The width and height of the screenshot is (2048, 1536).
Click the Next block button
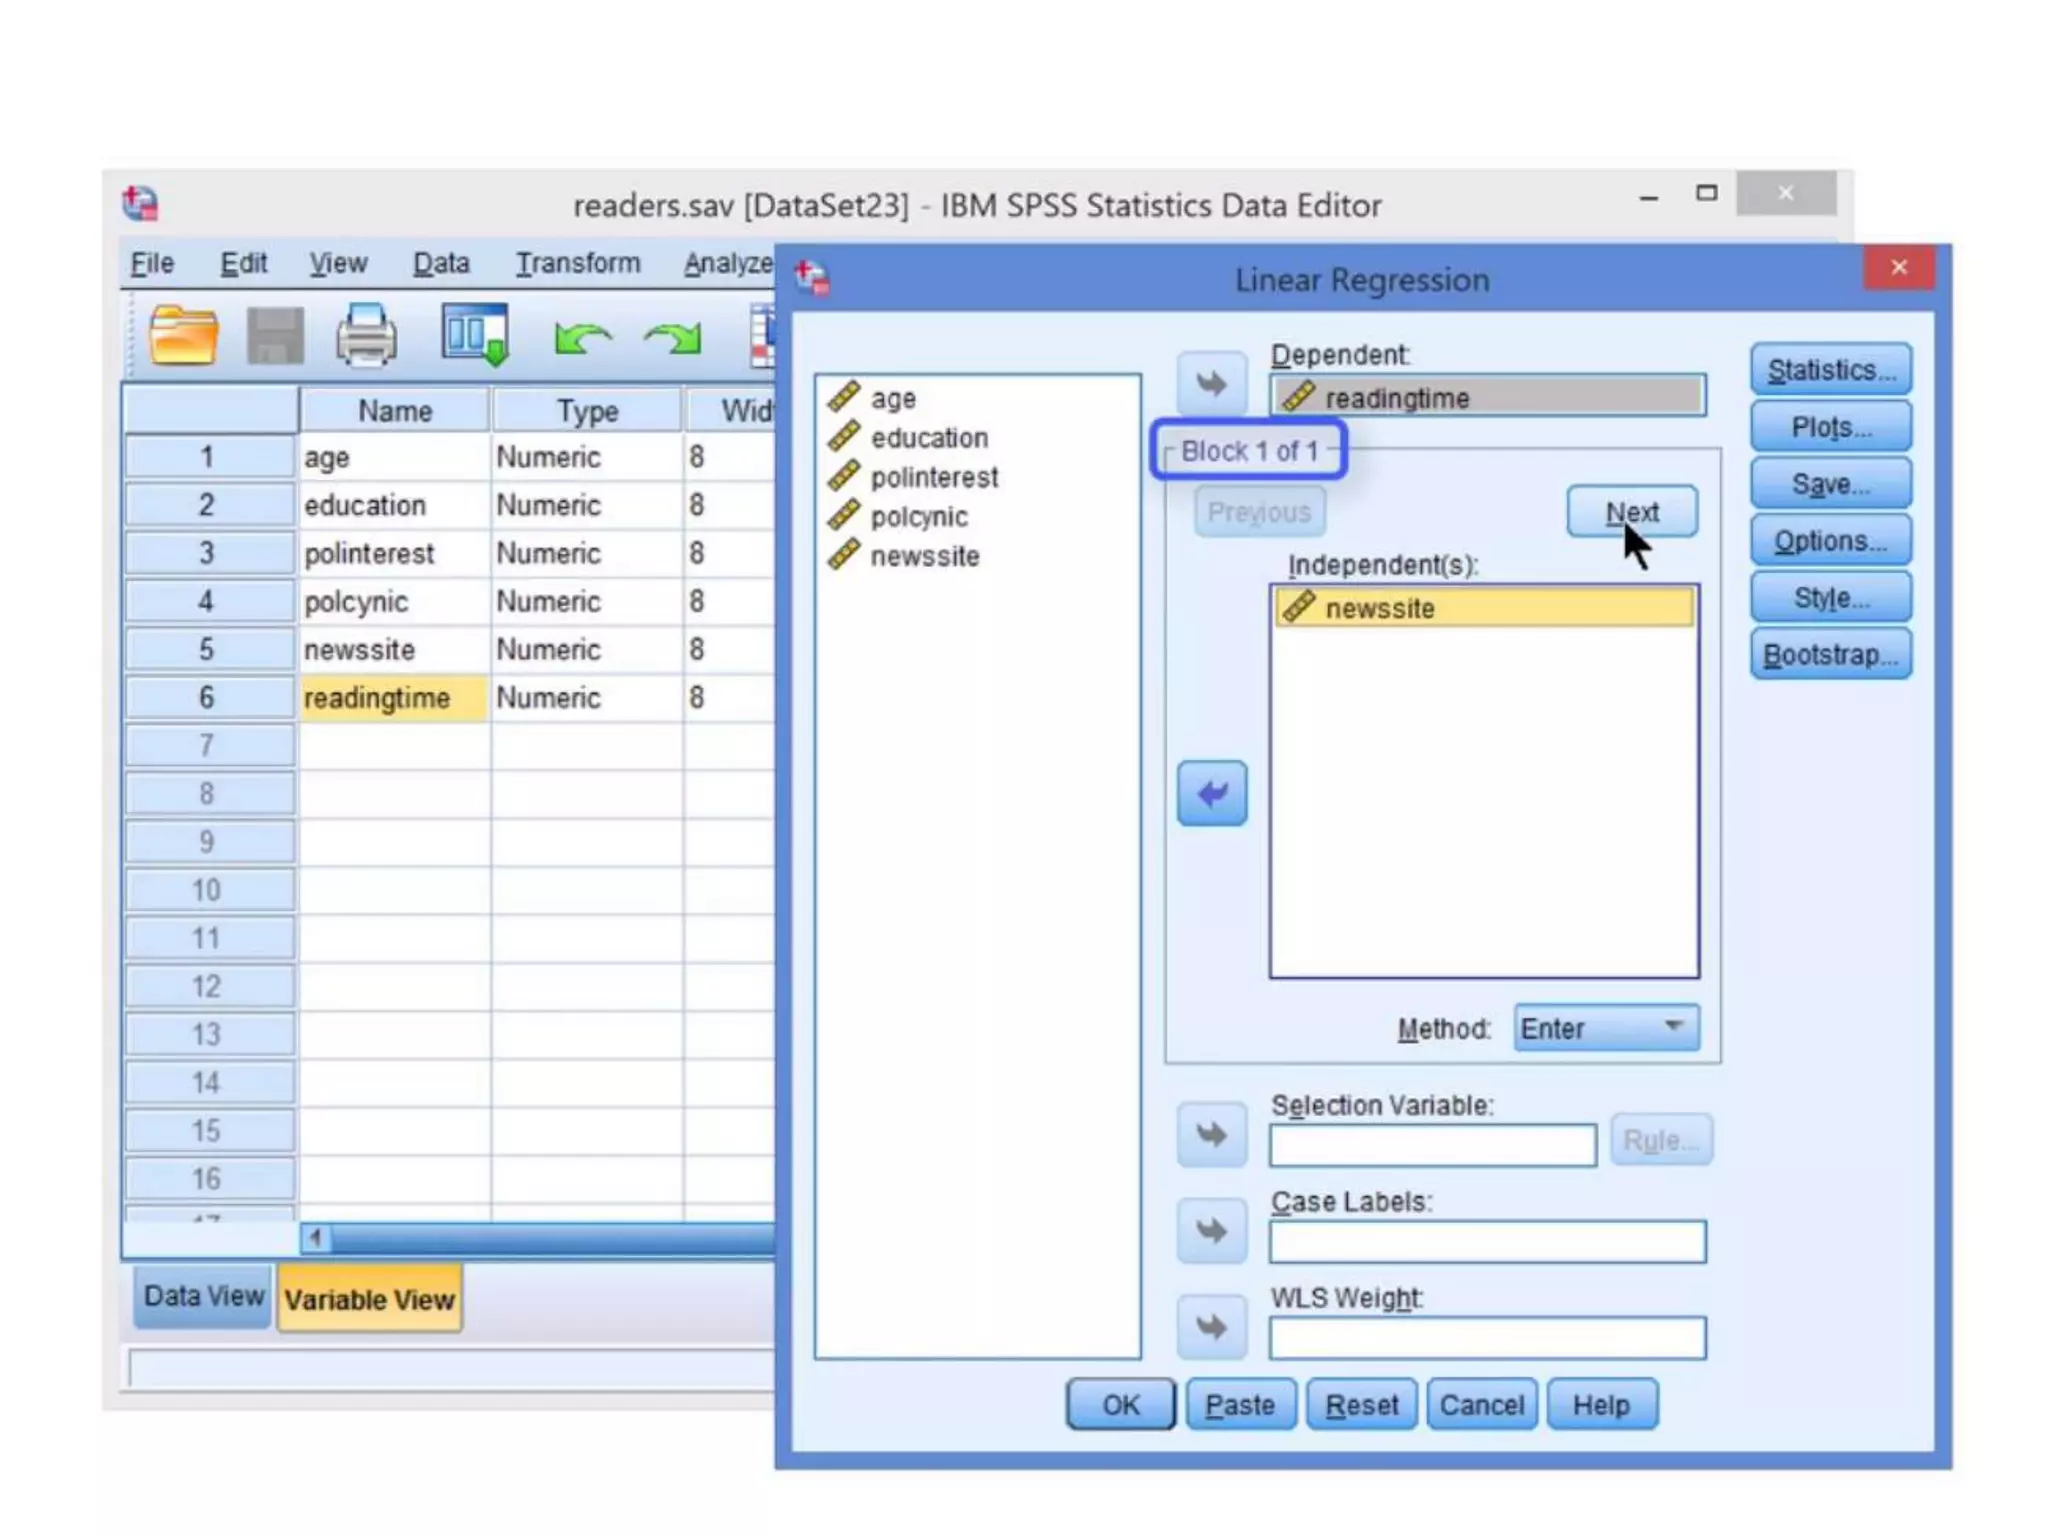click(1631, 512)
